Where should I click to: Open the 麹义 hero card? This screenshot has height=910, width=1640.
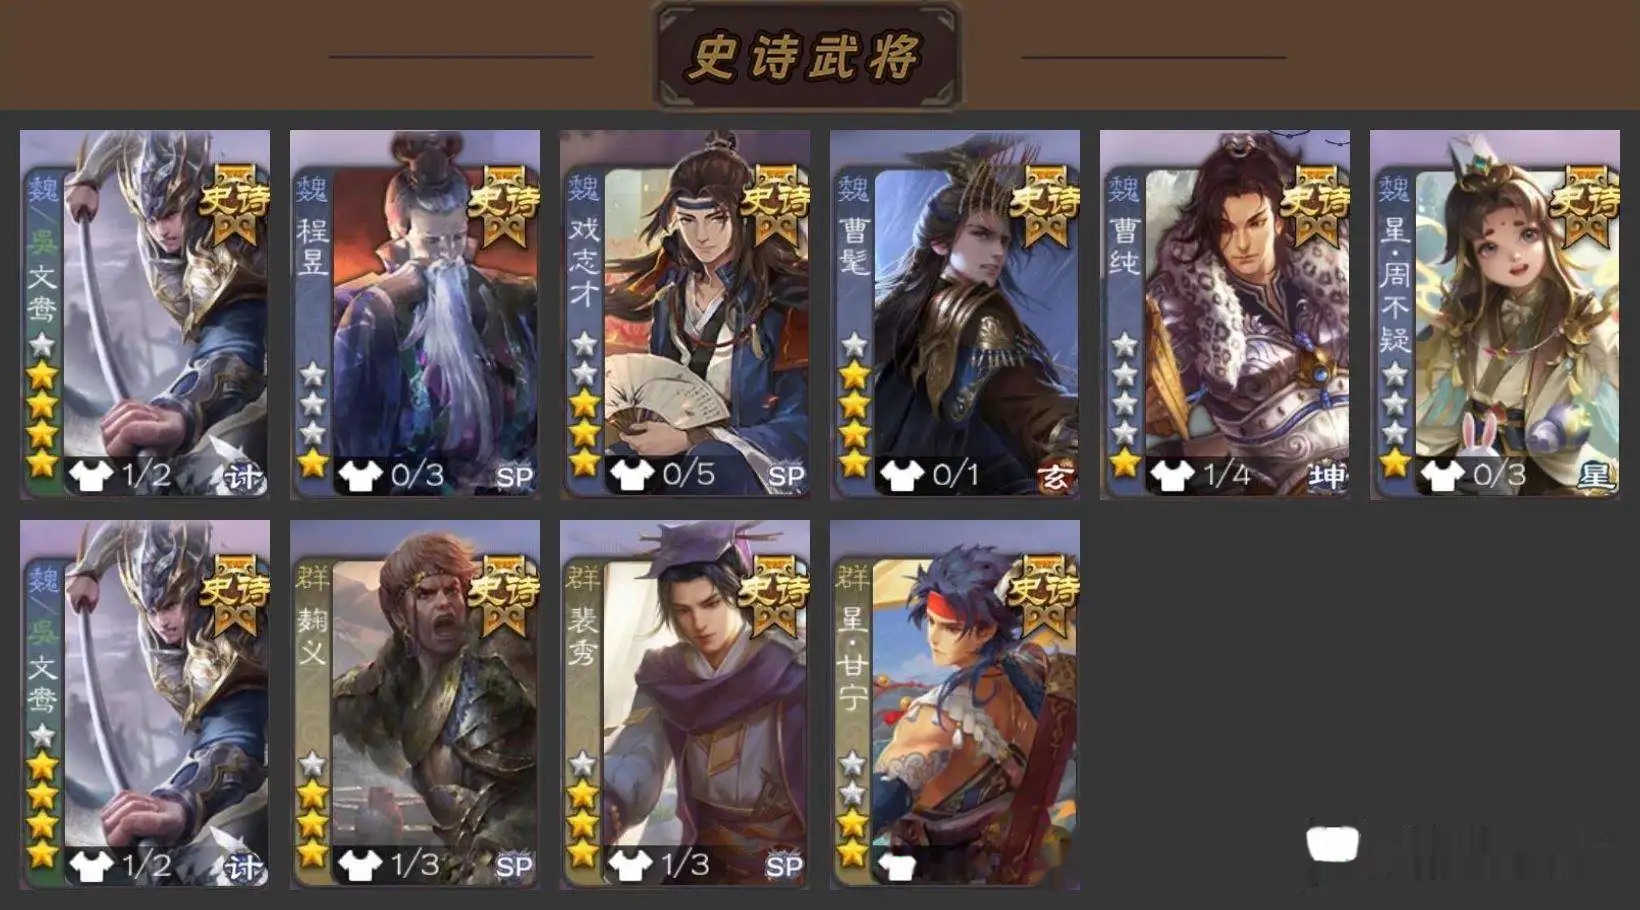(x=415, y=704)
